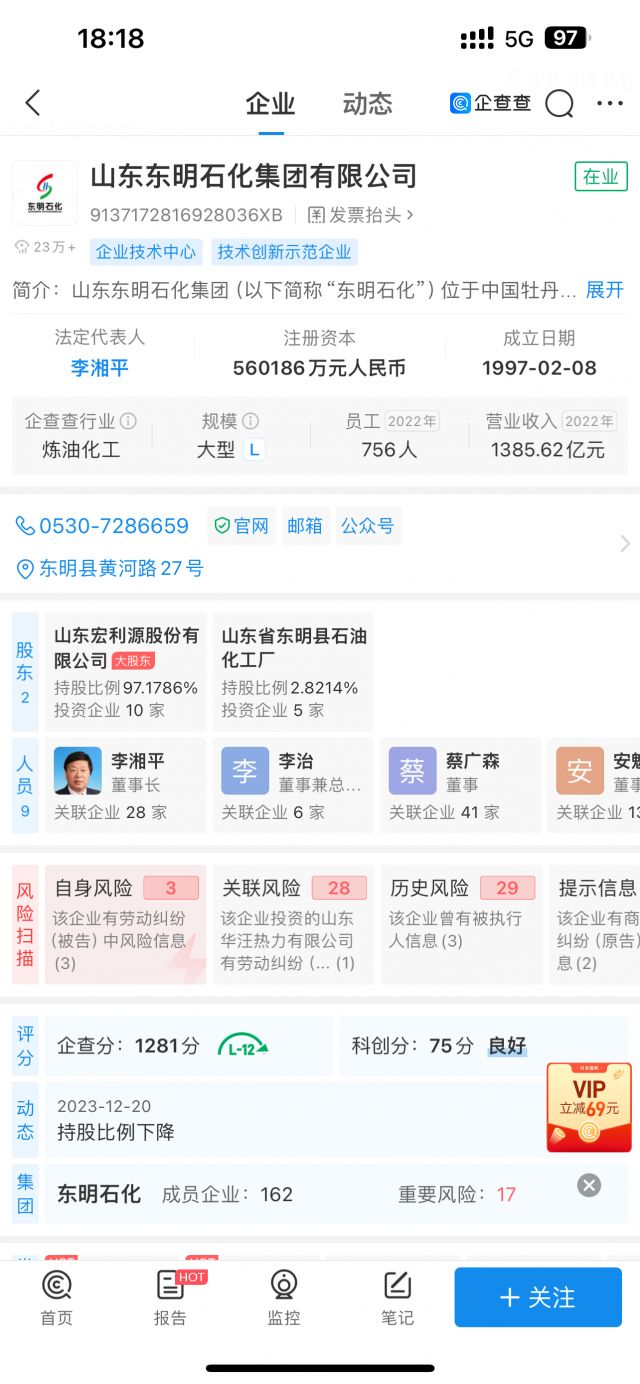Tap the L scale badge beside 大型
The height and width of the screenshot is (1384, 640).
tap(254, 450)
